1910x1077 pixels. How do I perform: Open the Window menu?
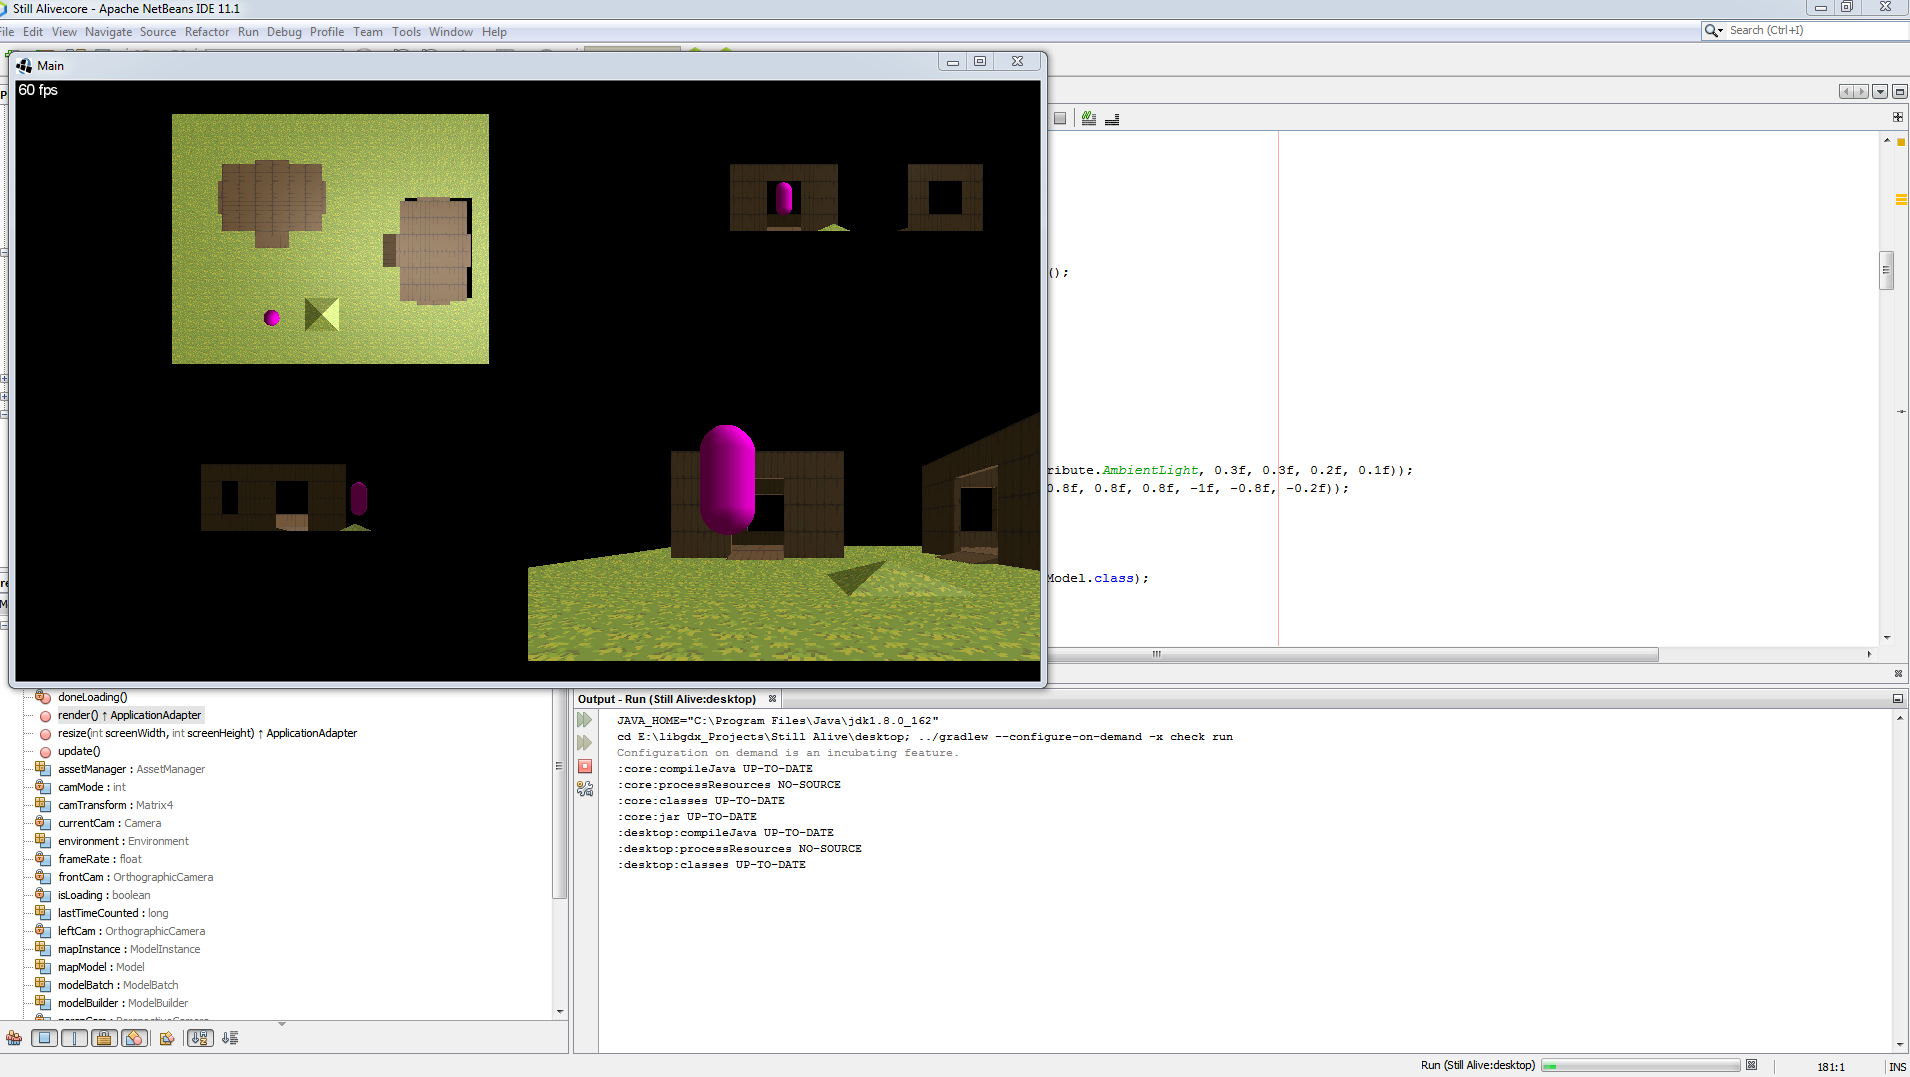click(x=451, y=32)
